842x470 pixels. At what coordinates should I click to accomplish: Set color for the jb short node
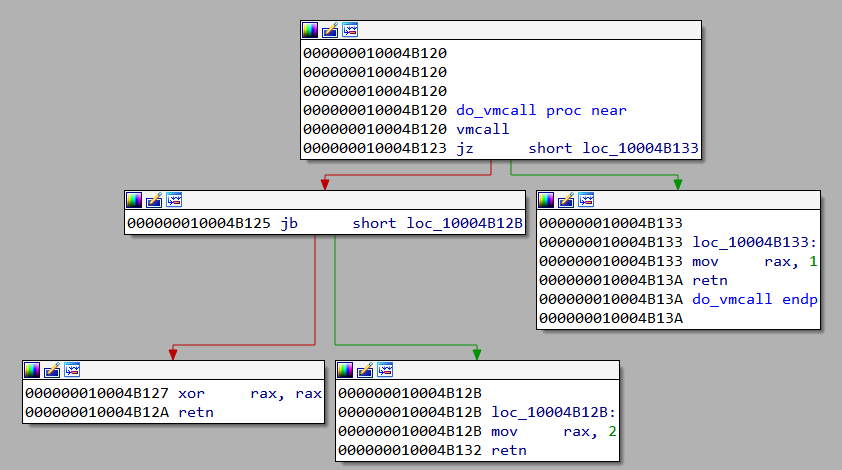[x=134, y=200]
